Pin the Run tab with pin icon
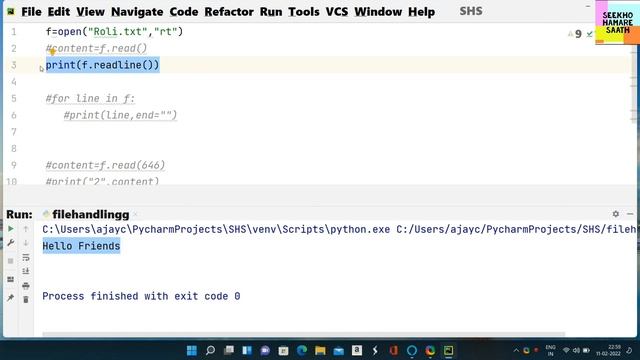Viewport: 640px width, 360px height. tap(11, 298)
